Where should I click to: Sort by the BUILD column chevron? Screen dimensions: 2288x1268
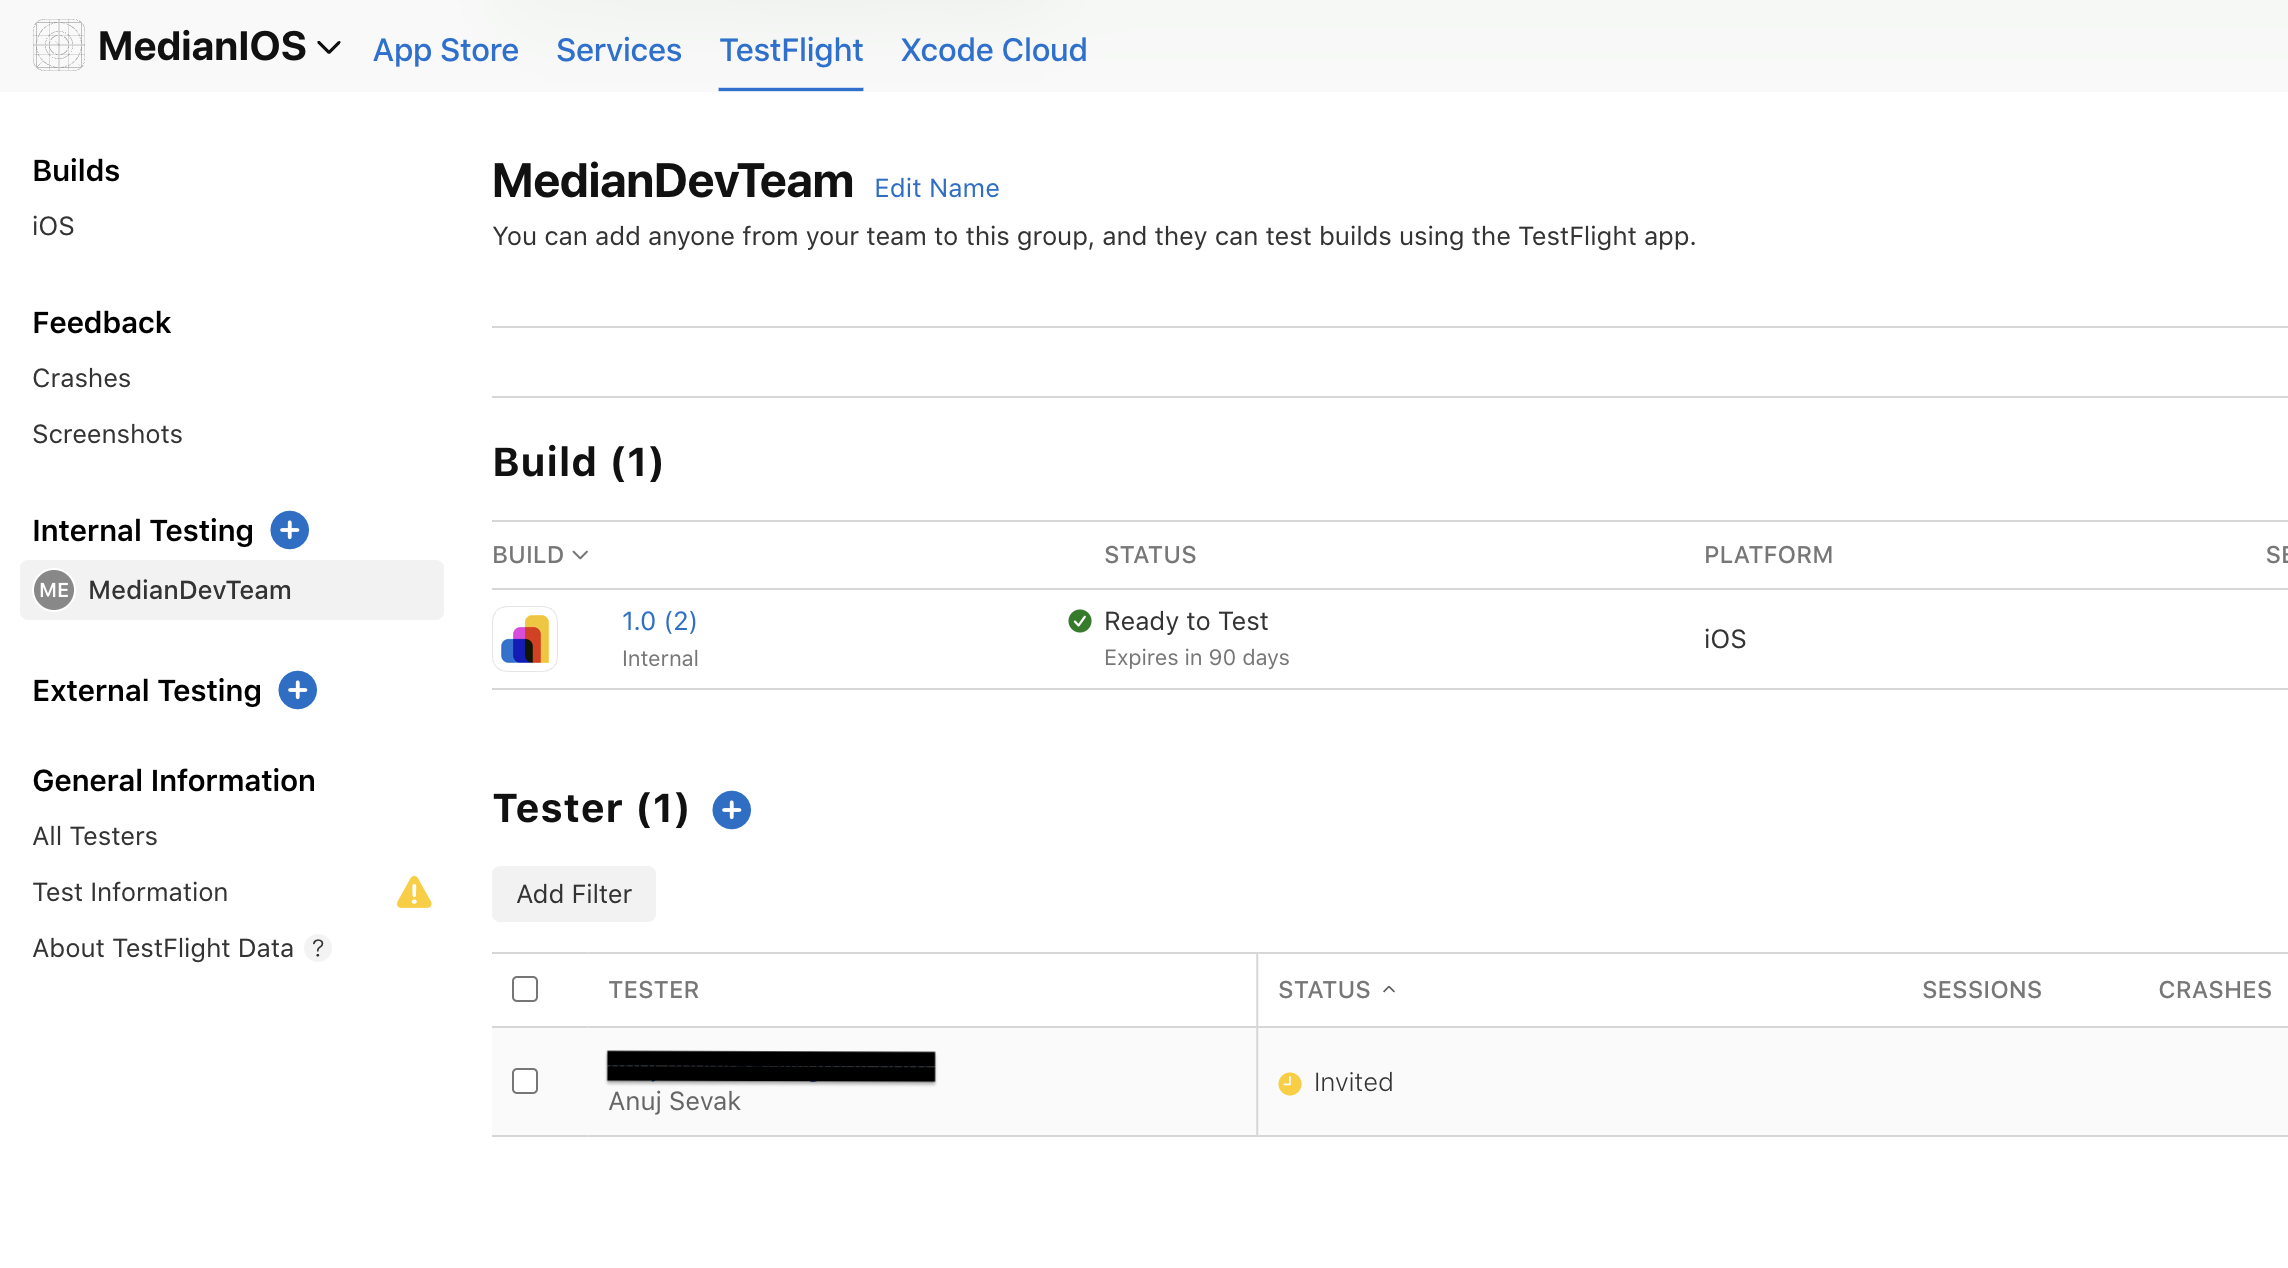point(580,555)
